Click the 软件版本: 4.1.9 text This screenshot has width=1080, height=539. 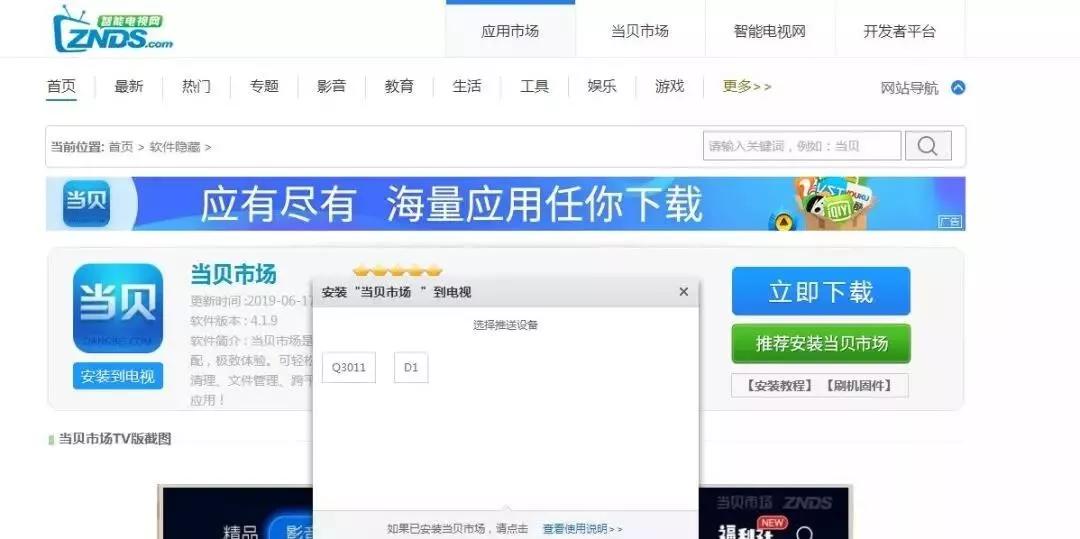pos(234,321)
